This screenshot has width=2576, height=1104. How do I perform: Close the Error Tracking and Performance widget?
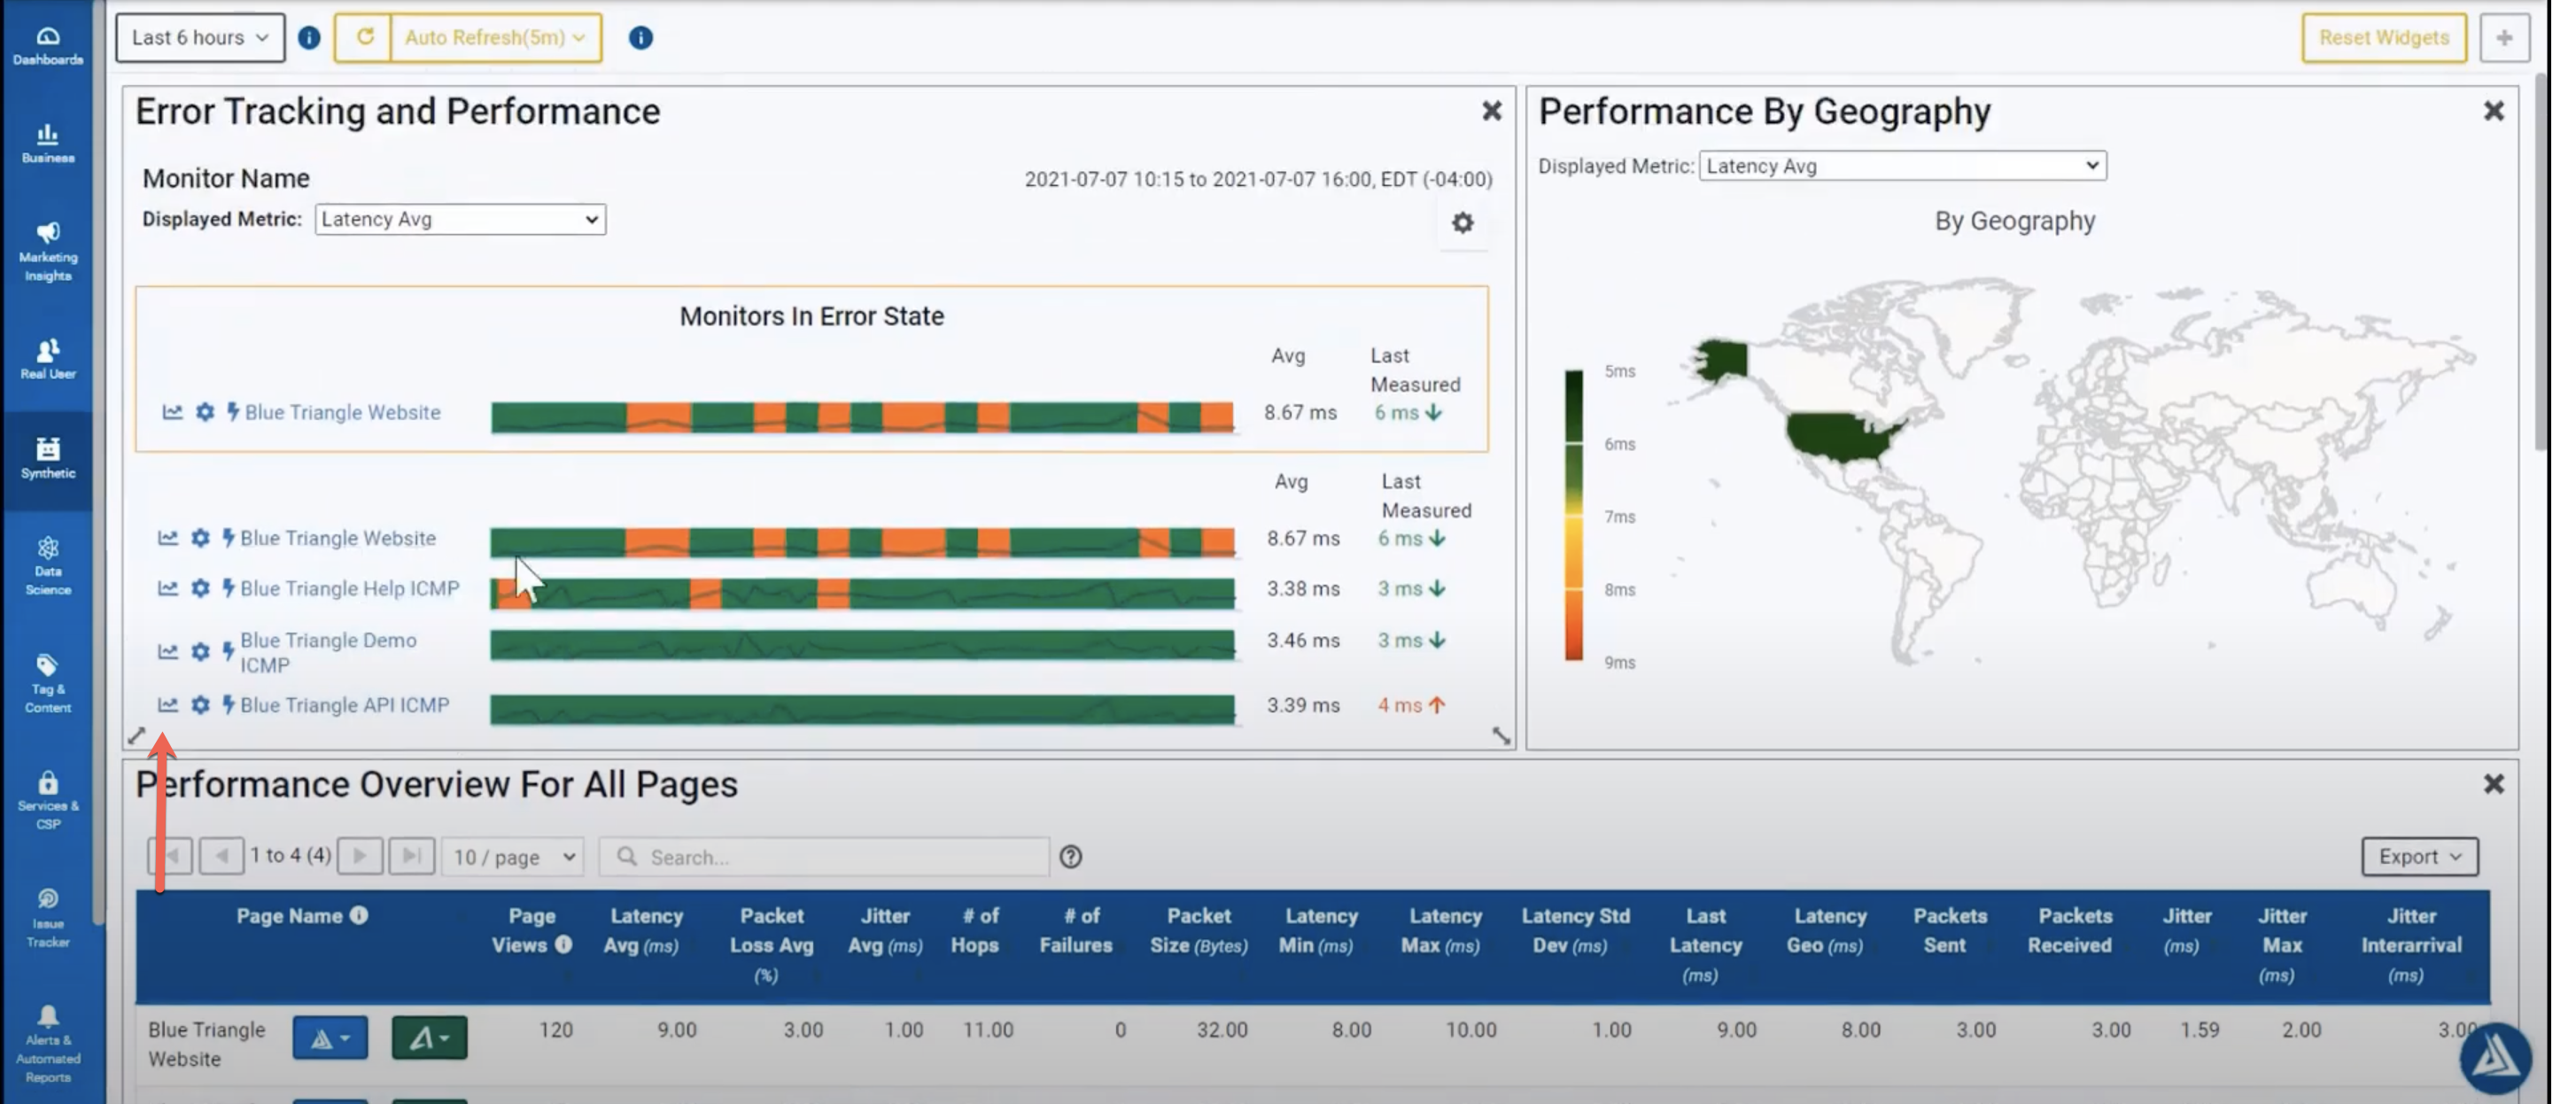1491,110
